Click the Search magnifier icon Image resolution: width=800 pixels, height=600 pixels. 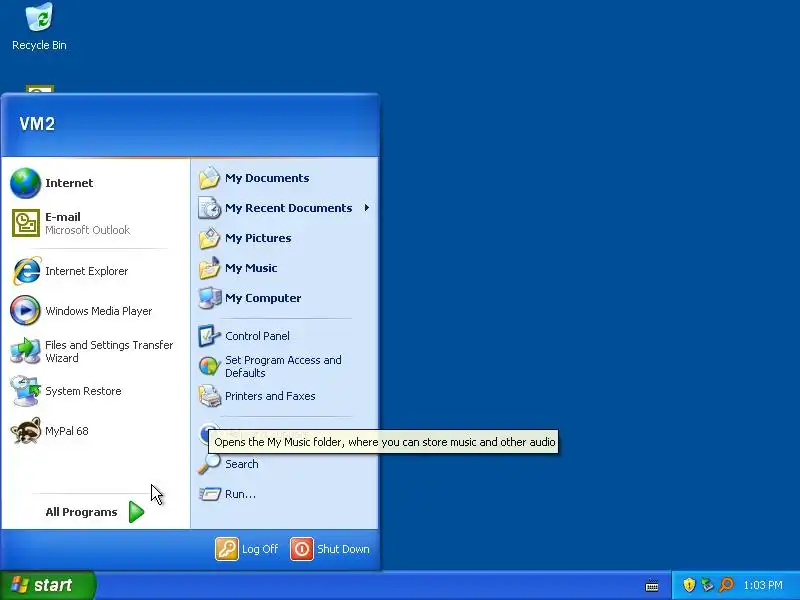pyautogui.click(x=209, y=464)
